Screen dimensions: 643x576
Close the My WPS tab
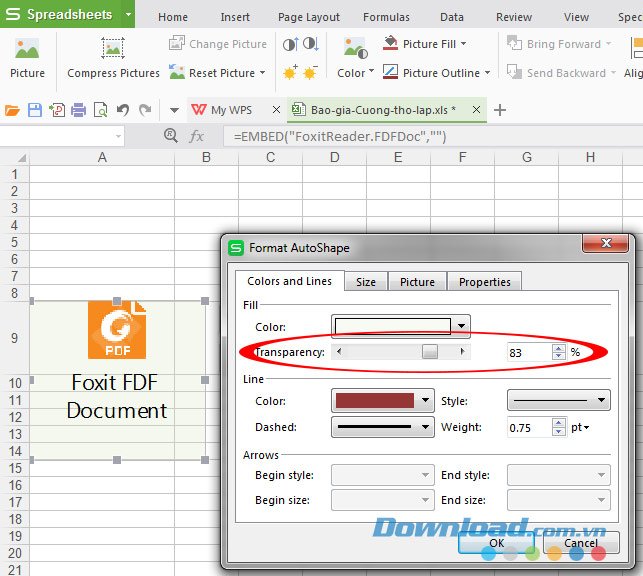[276, 109]
